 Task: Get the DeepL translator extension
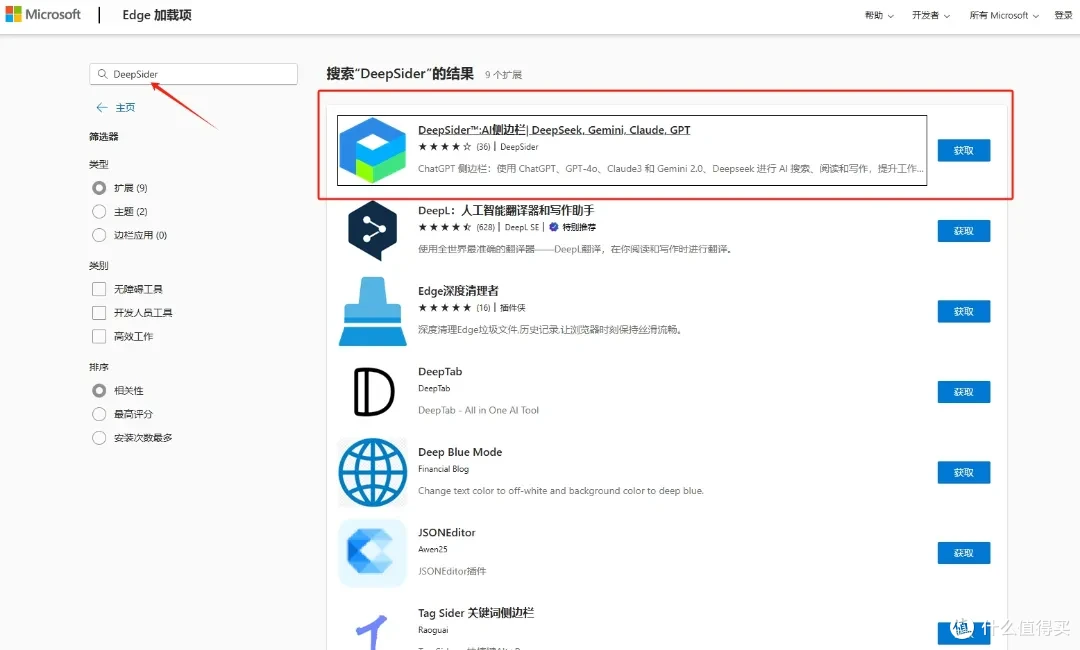point(964,231)
